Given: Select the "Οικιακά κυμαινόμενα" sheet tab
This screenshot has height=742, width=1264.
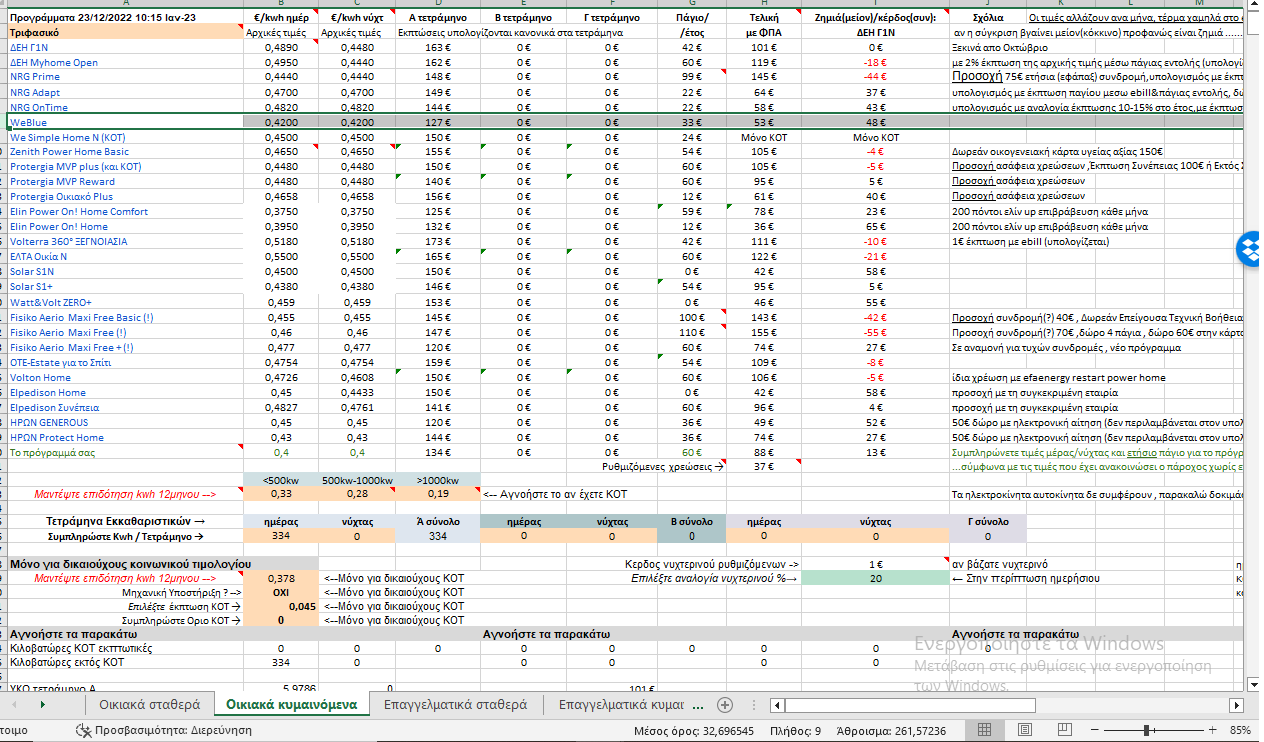Looking at the screenshot, I should point(291,704).
